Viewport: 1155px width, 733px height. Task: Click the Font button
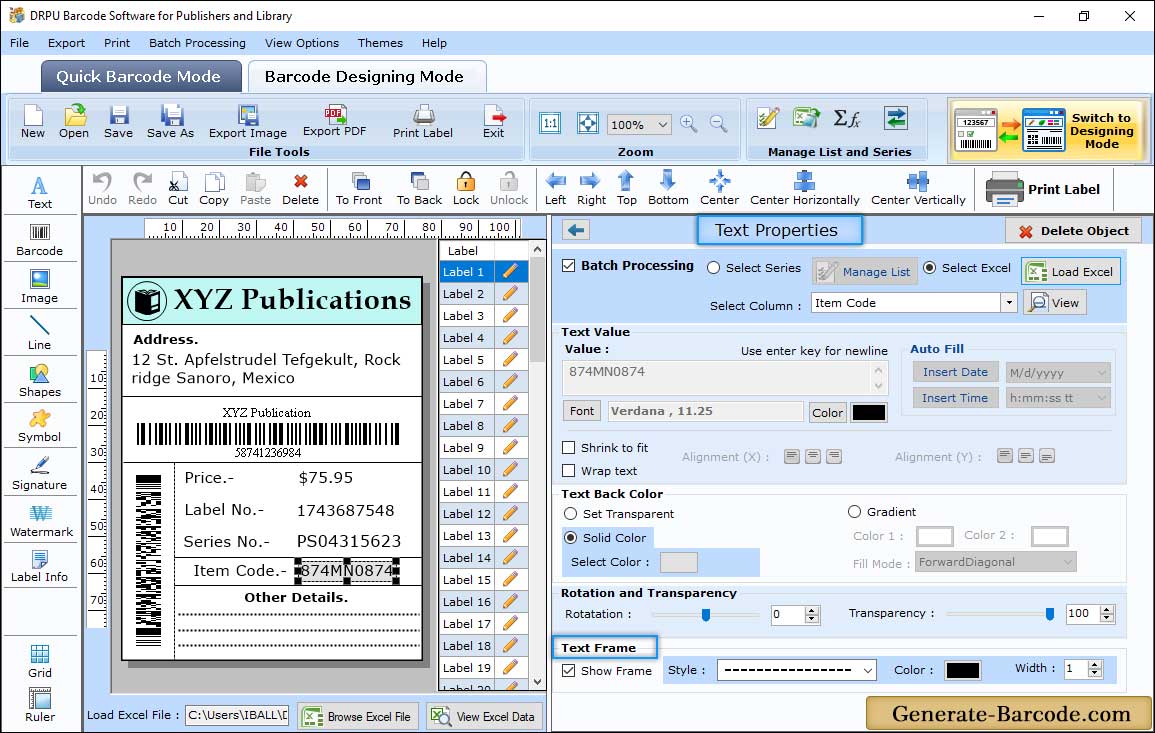[582, 411]
